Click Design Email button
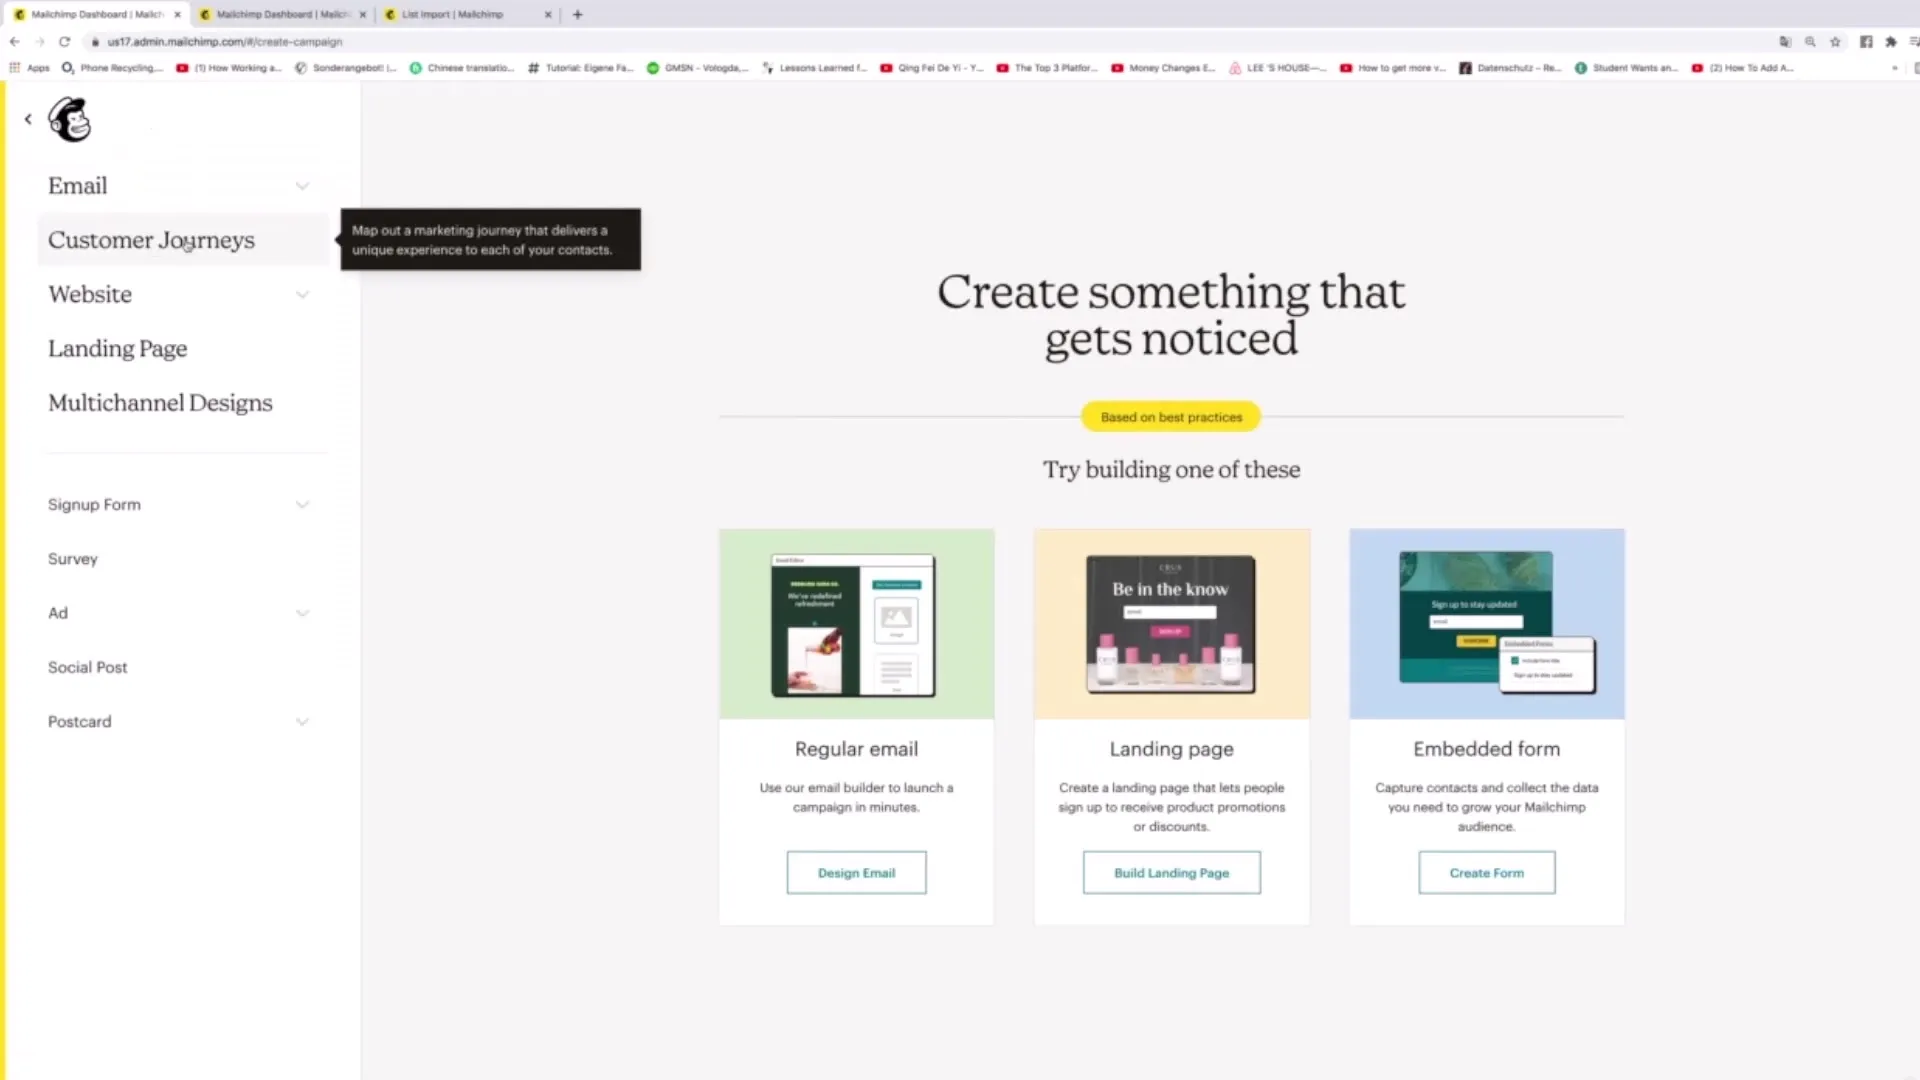 [x=856, y=873]
